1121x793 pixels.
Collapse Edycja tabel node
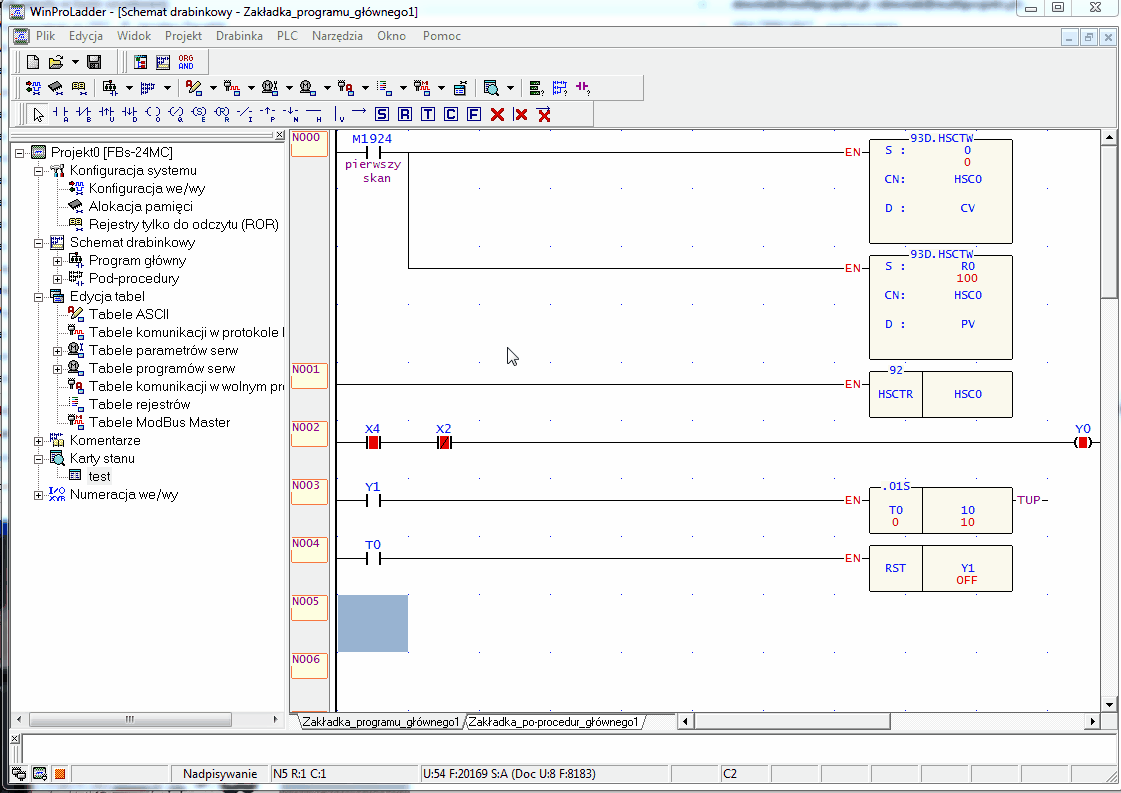(x=39, y=297)
